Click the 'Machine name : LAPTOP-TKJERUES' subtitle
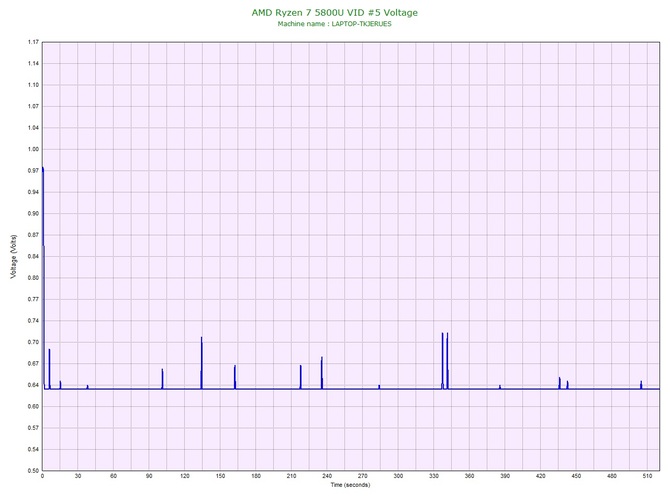Image resolution: width=670 pixels, height=502 pixels. pos(335,24)
